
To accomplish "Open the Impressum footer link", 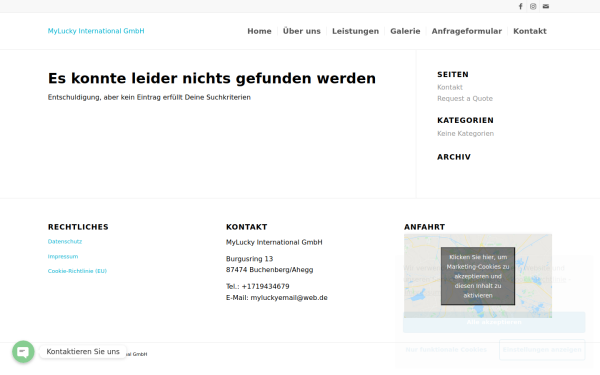I will [x=63, y=256].
